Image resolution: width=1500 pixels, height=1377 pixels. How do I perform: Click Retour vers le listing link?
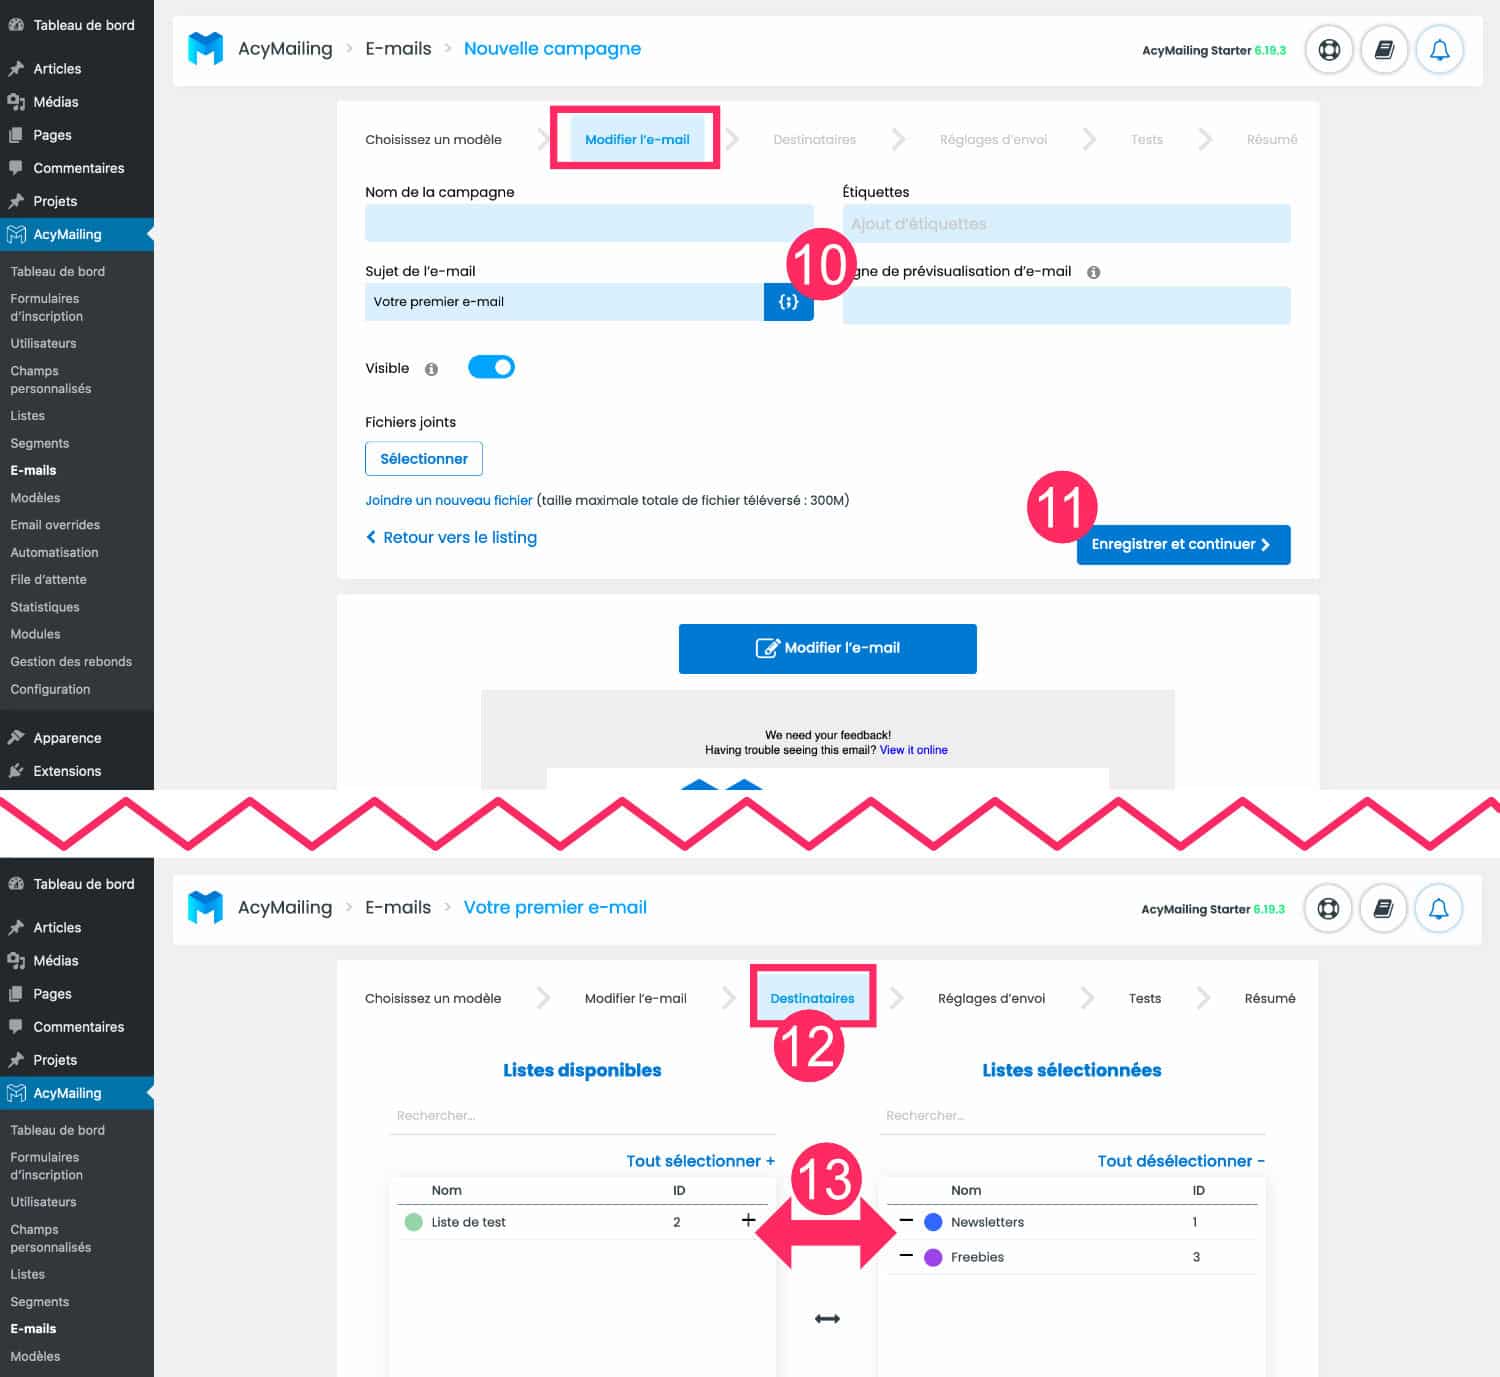(452, 537)
